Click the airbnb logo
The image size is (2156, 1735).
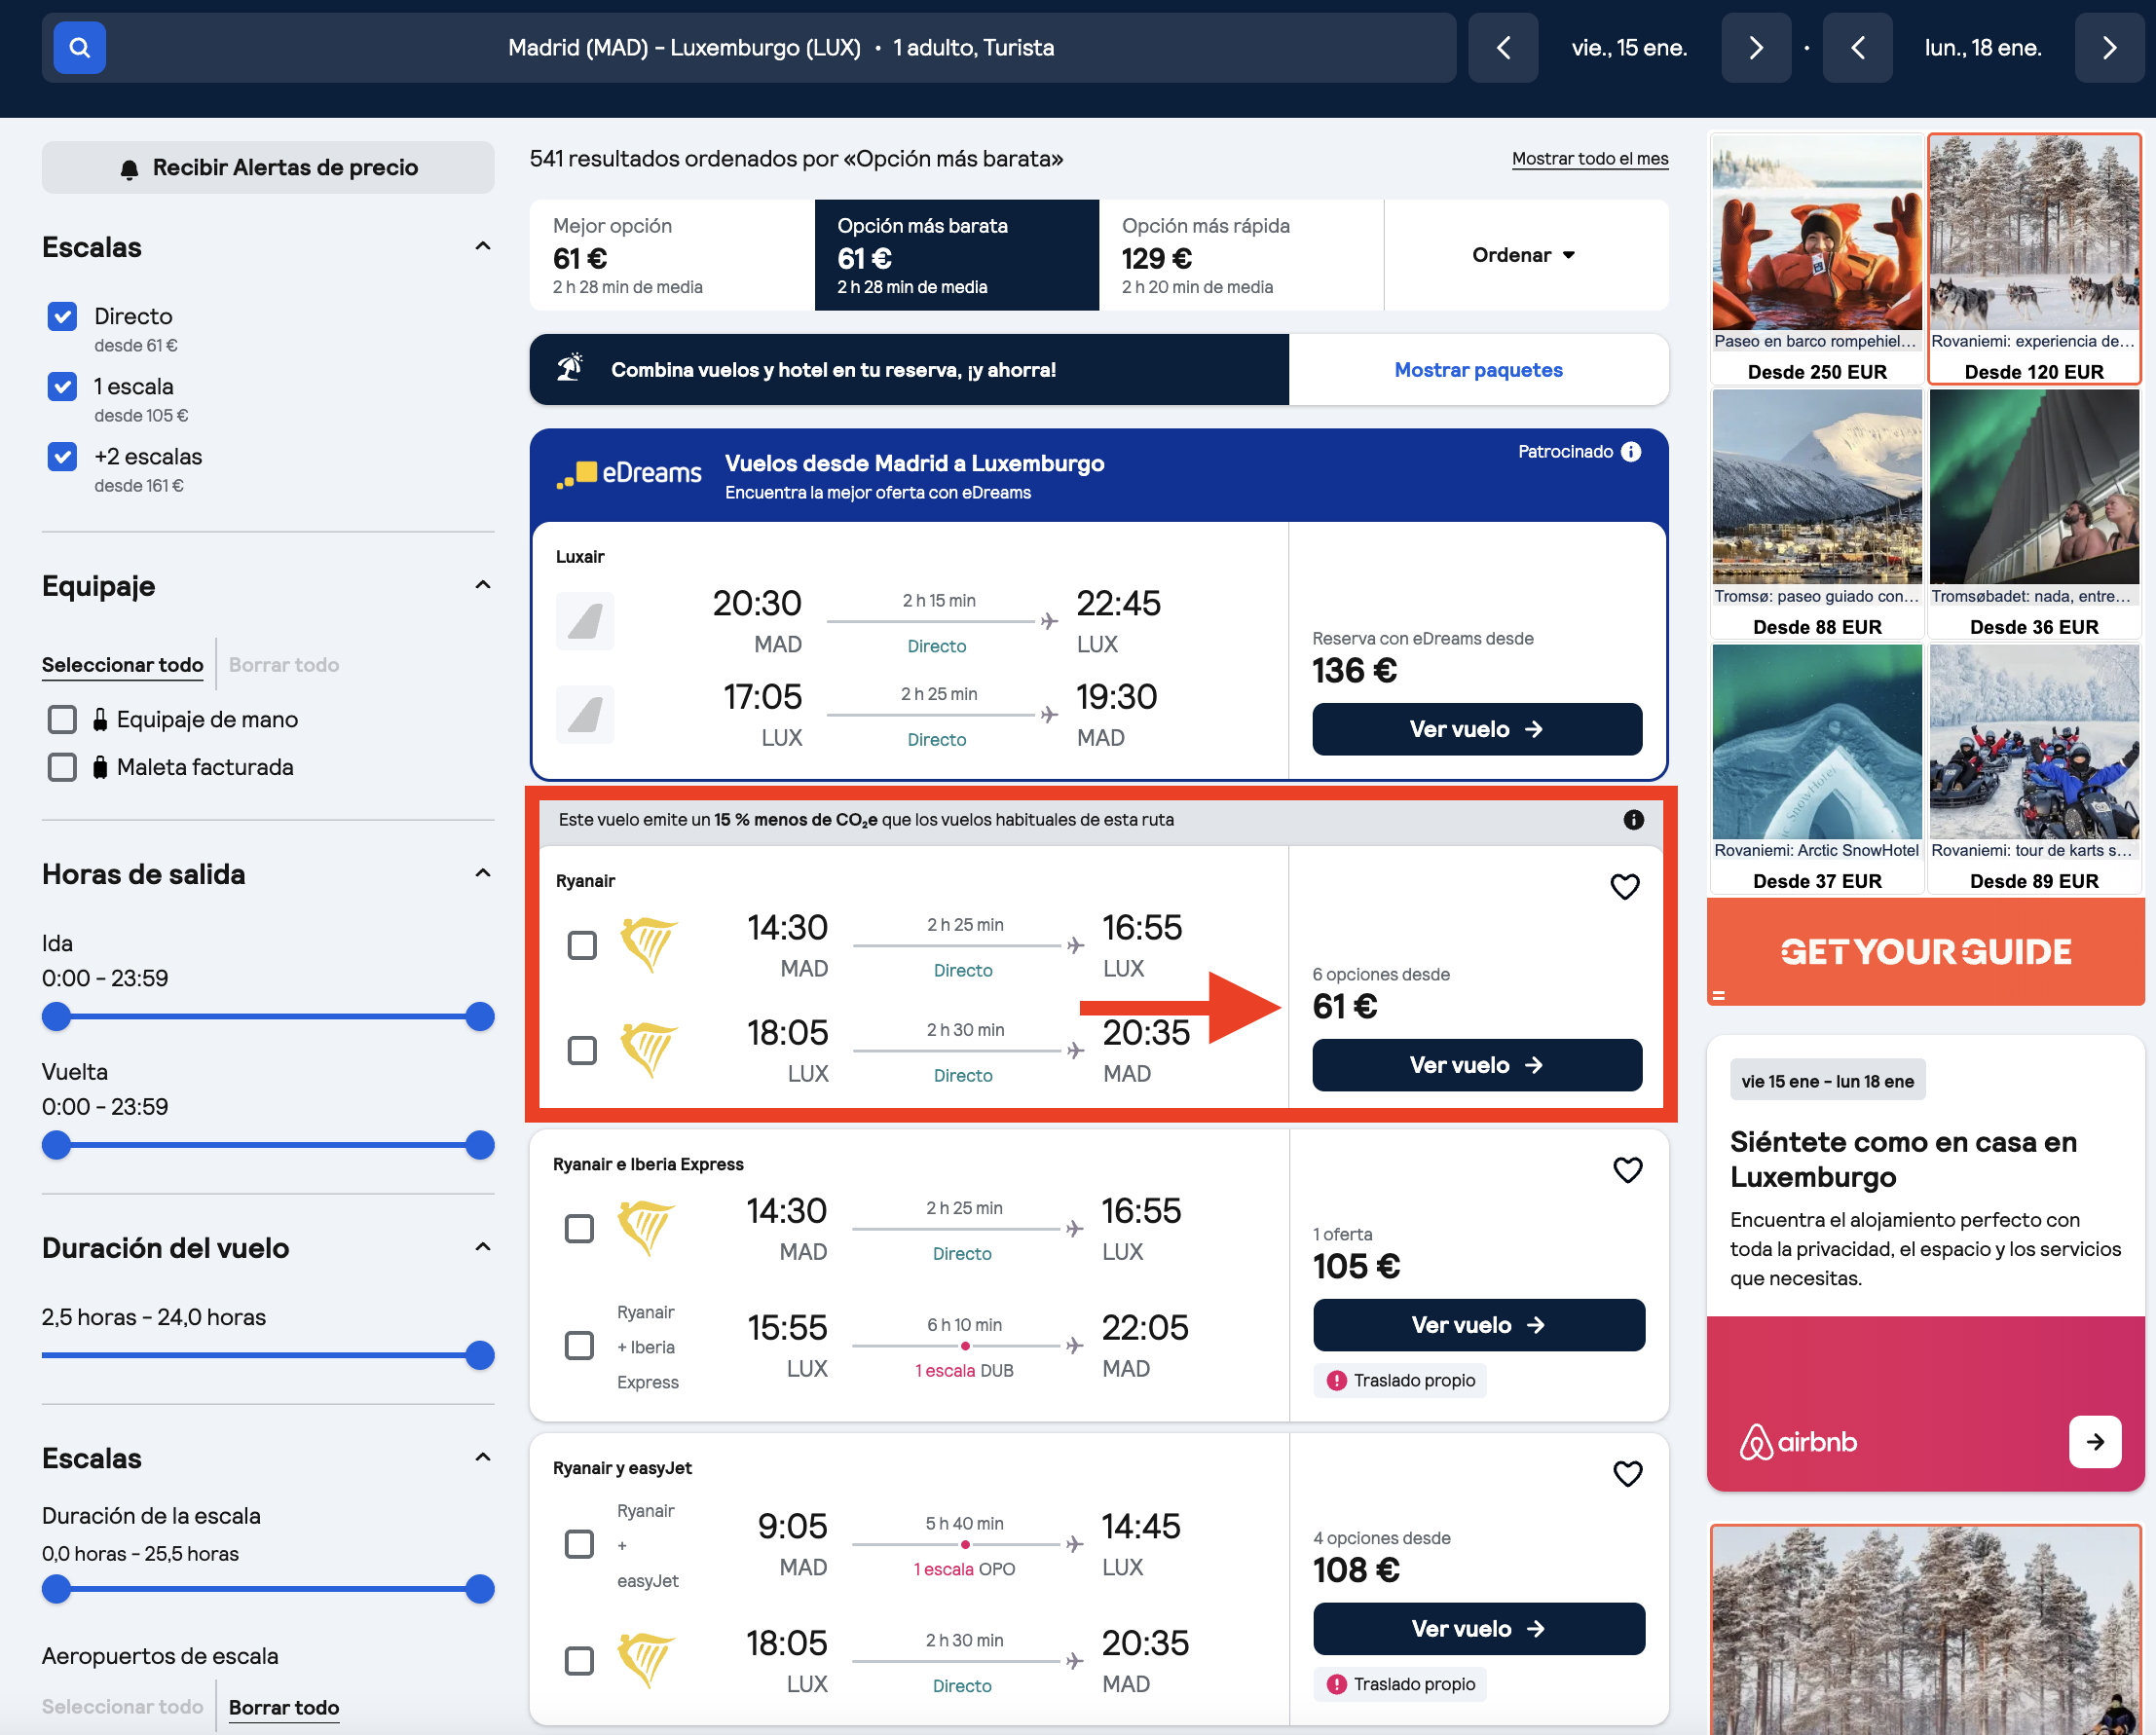pos(1799,1441)
